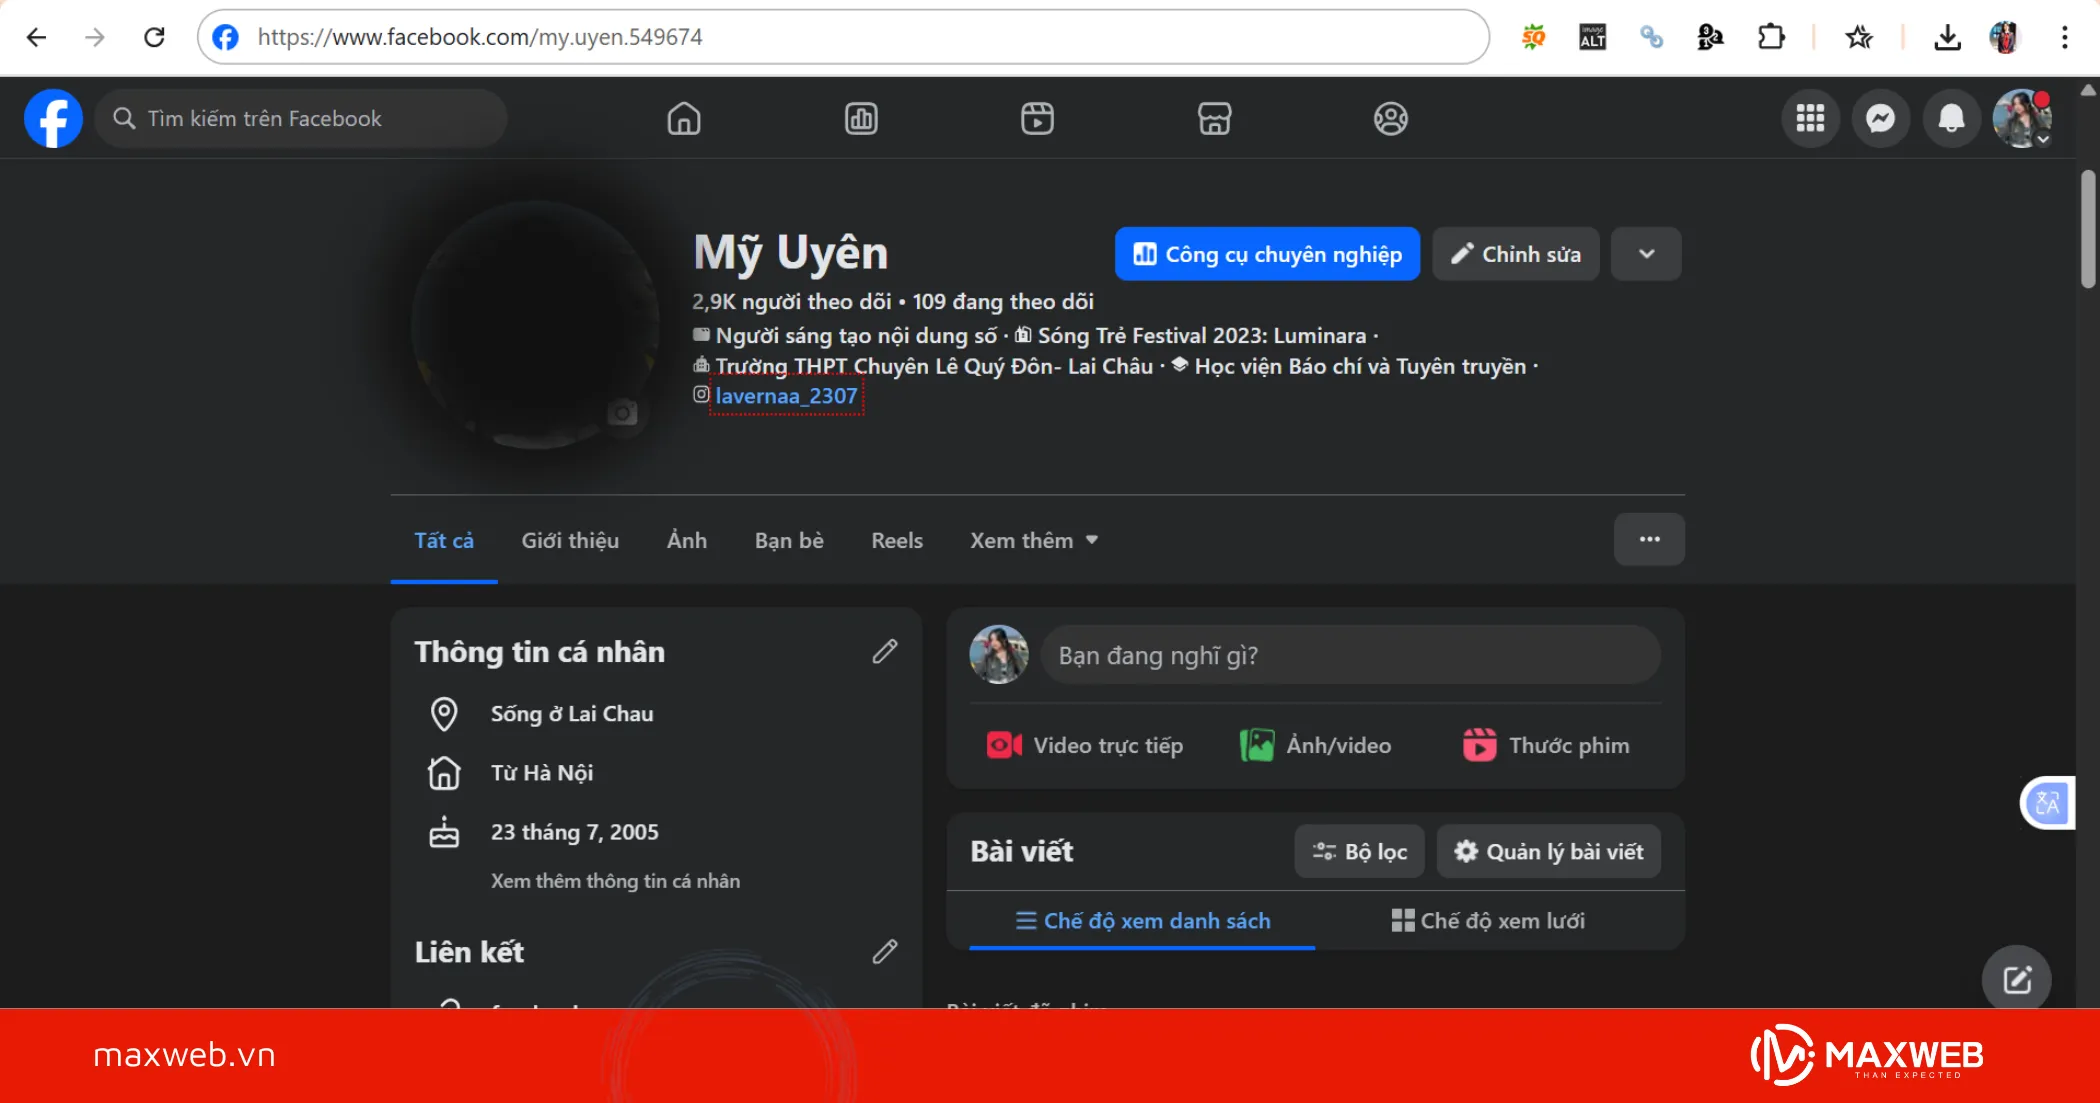Open the Groups icon in navigation
Viewport: 2100px width, 1103px height.
click(1390, 118)
